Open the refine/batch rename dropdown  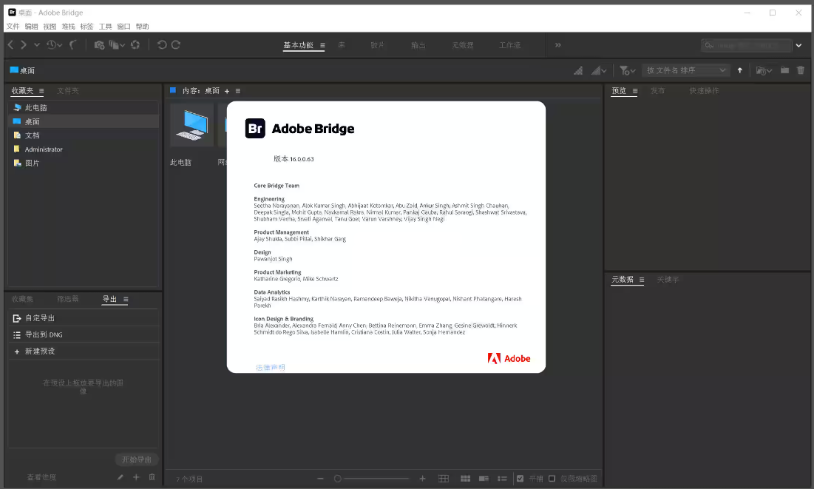pos(117,45)
